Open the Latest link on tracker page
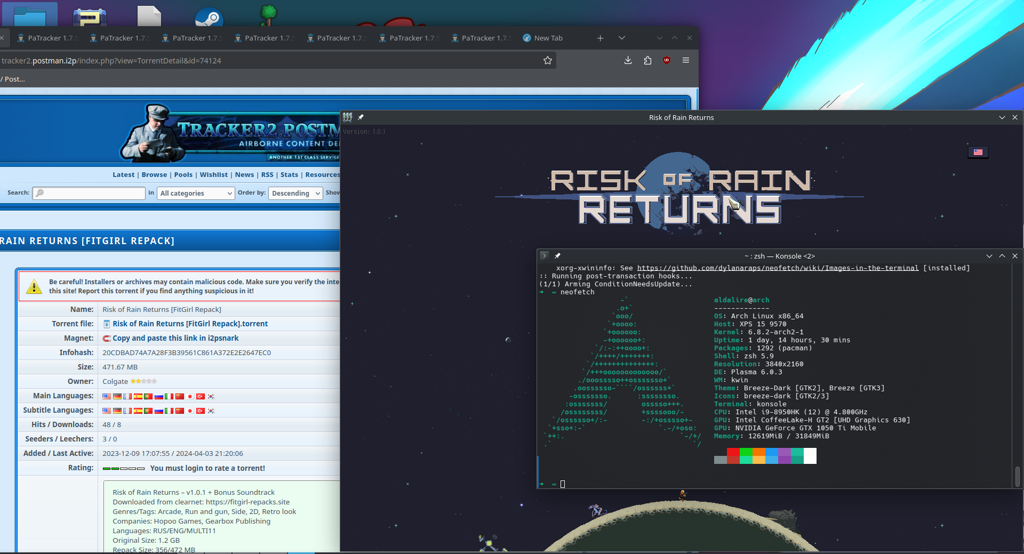This screenshot has height=554, width=1024. (123, 174)
